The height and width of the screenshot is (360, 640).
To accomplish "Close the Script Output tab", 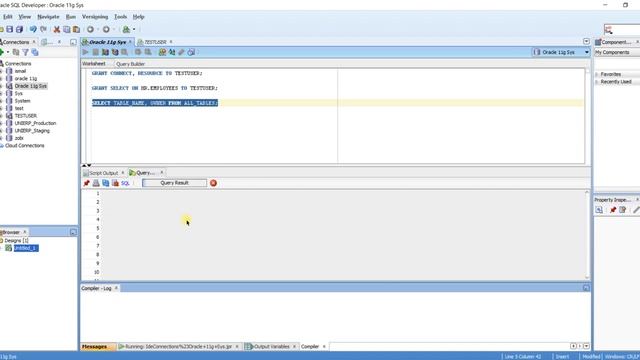I will pyautogui.click(x=122, y=173).
